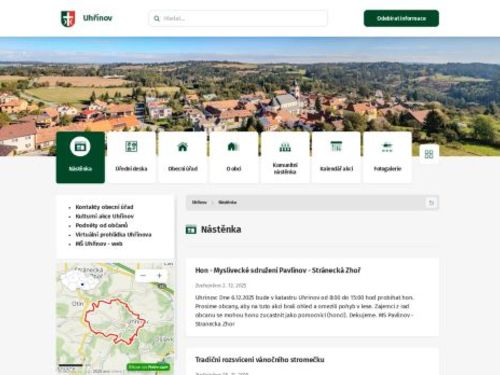The height and width of the screenshot is (375, 500).
Task: Zoom in the map with plus button
Action: (159, 276)
